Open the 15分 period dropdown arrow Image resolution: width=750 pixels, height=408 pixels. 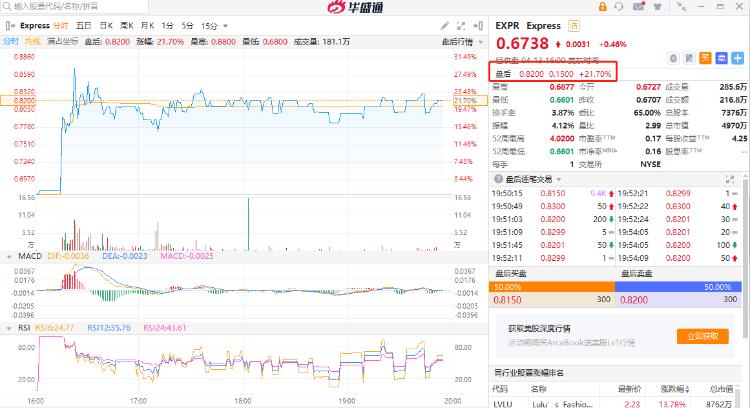[225, 26]
